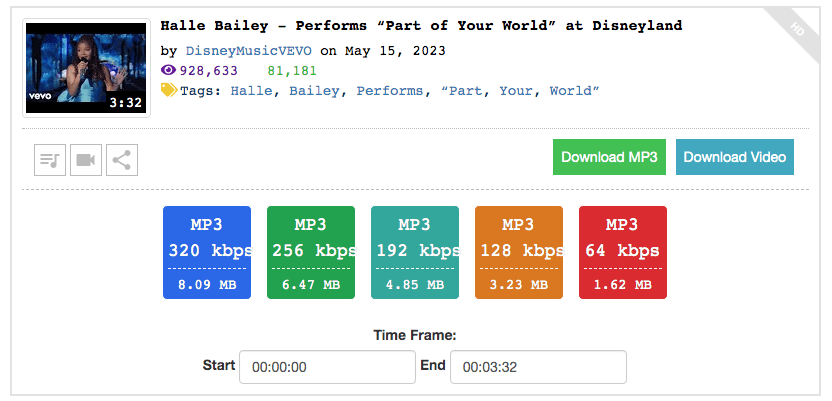
Task: Focus the End time input field
Action: pyautogui.click(x=538, y=367)
